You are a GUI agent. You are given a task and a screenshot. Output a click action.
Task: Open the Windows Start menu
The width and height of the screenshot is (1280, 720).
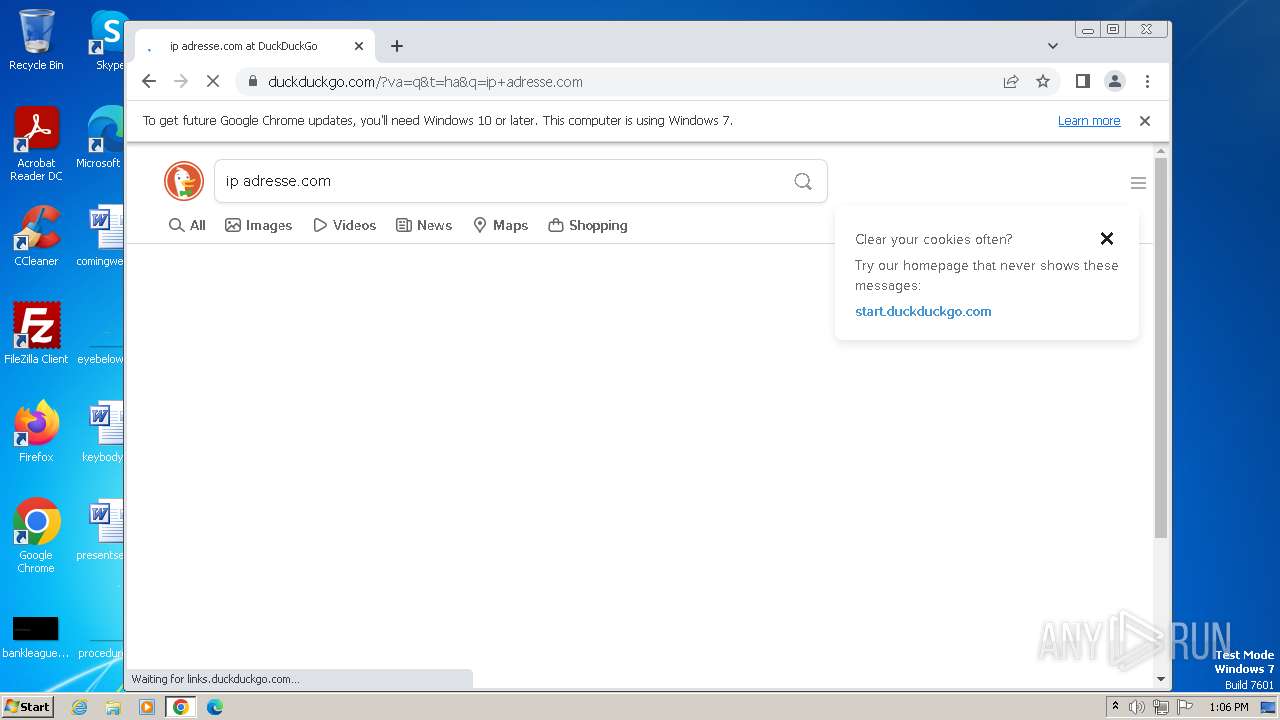tap(28, 706)
